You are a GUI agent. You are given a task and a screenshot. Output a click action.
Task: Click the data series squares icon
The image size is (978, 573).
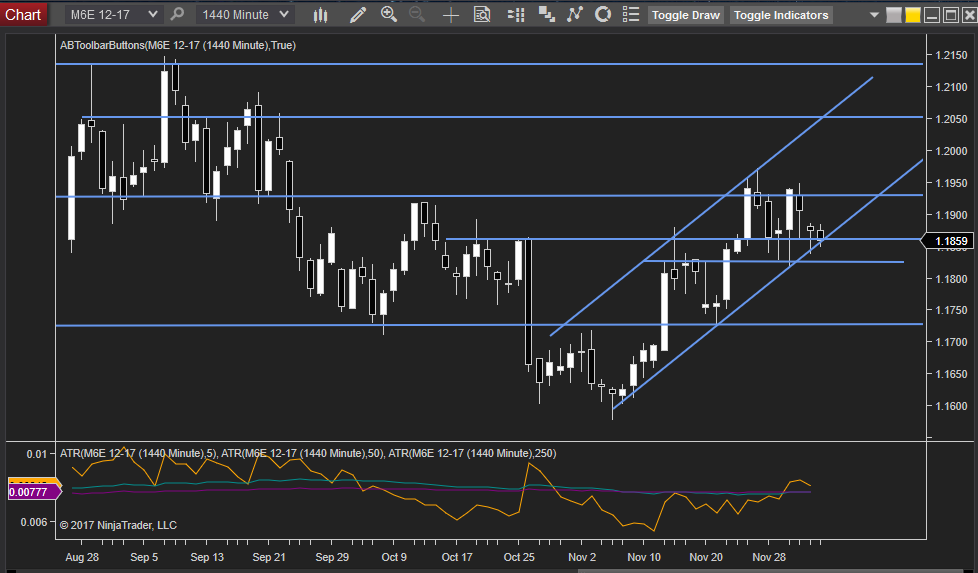tap(546, 14)
